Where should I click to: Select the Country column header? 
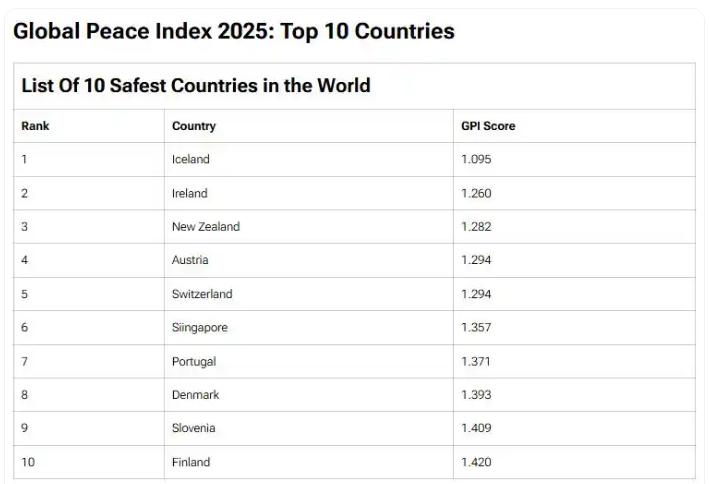(193, 126)
